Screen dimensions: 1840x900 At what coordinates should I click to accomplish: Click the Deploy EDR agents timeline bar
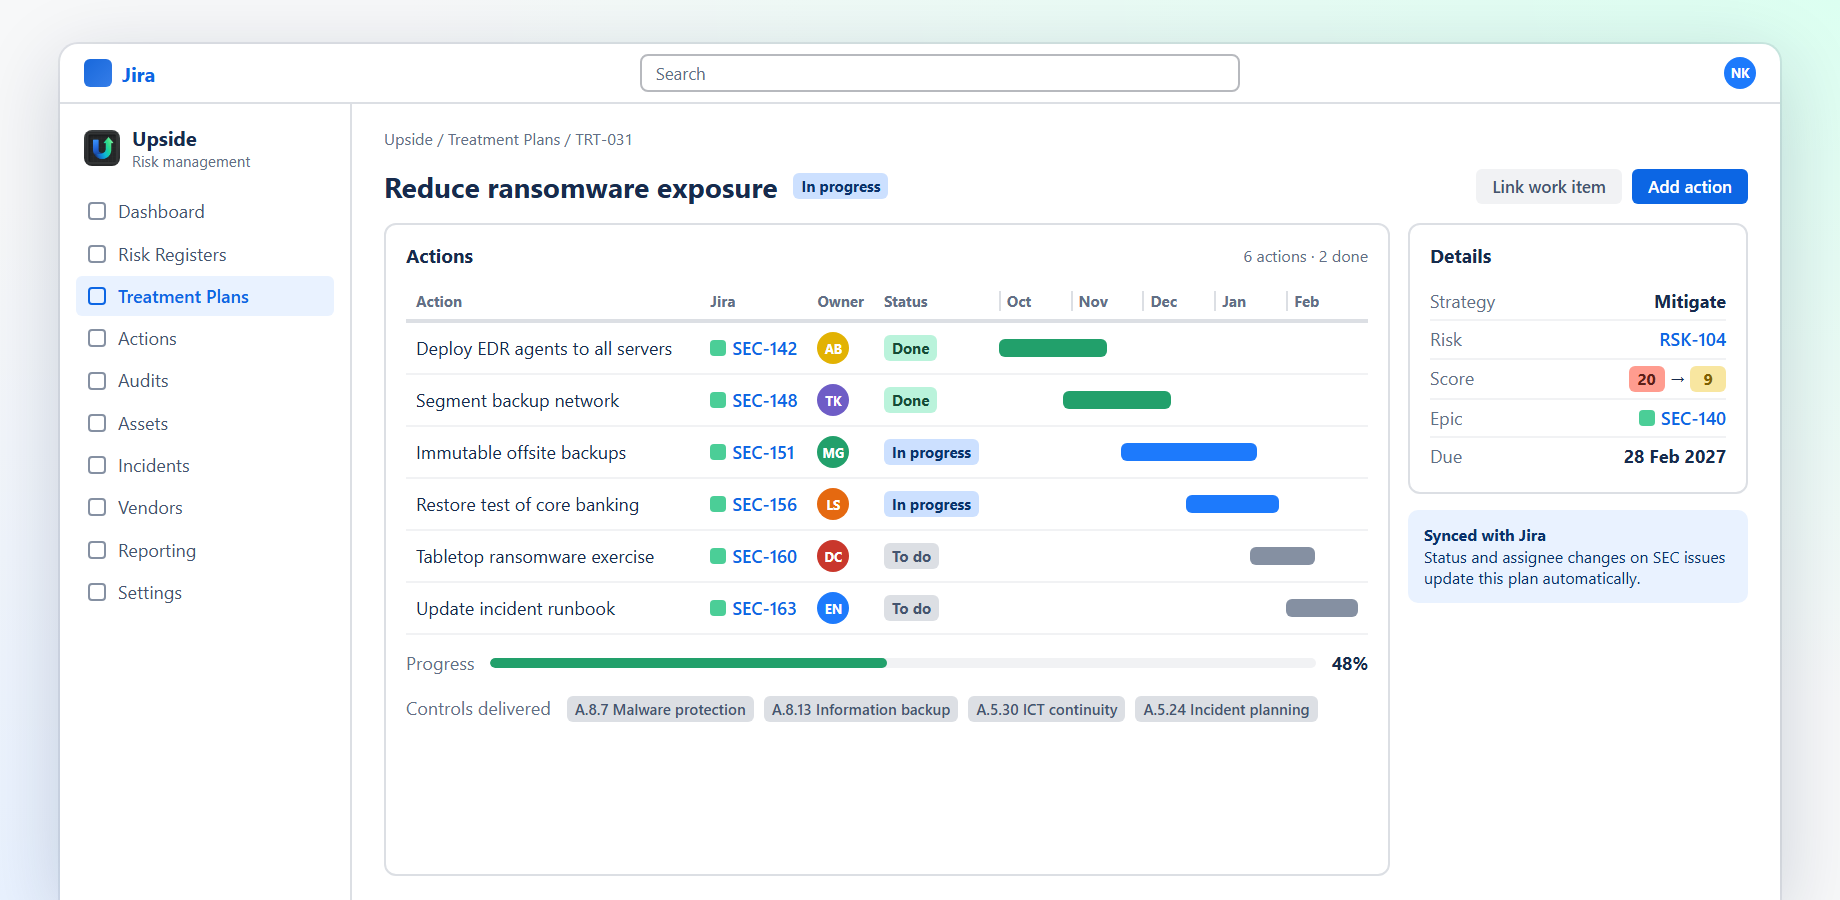(1053, 348)
